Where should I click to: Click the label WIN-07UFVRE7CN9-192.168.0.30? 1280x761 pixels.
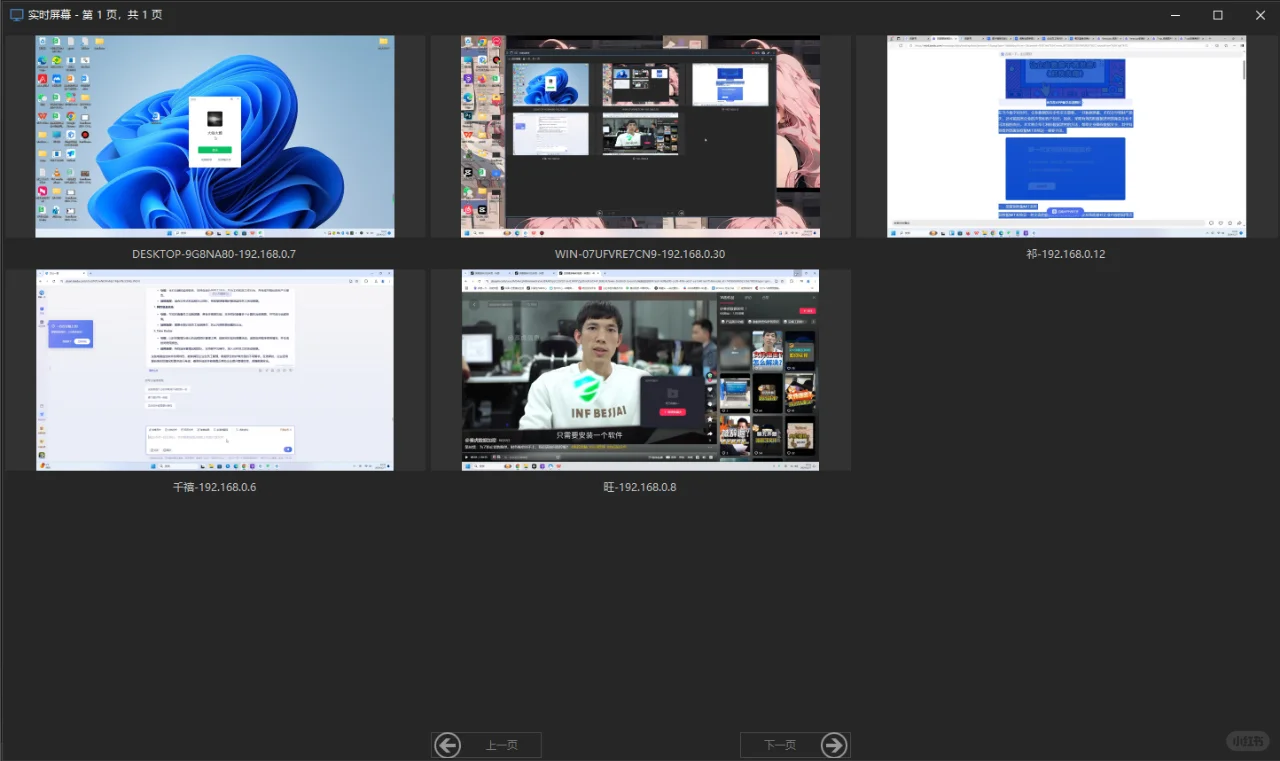click(x=640, y=254)
